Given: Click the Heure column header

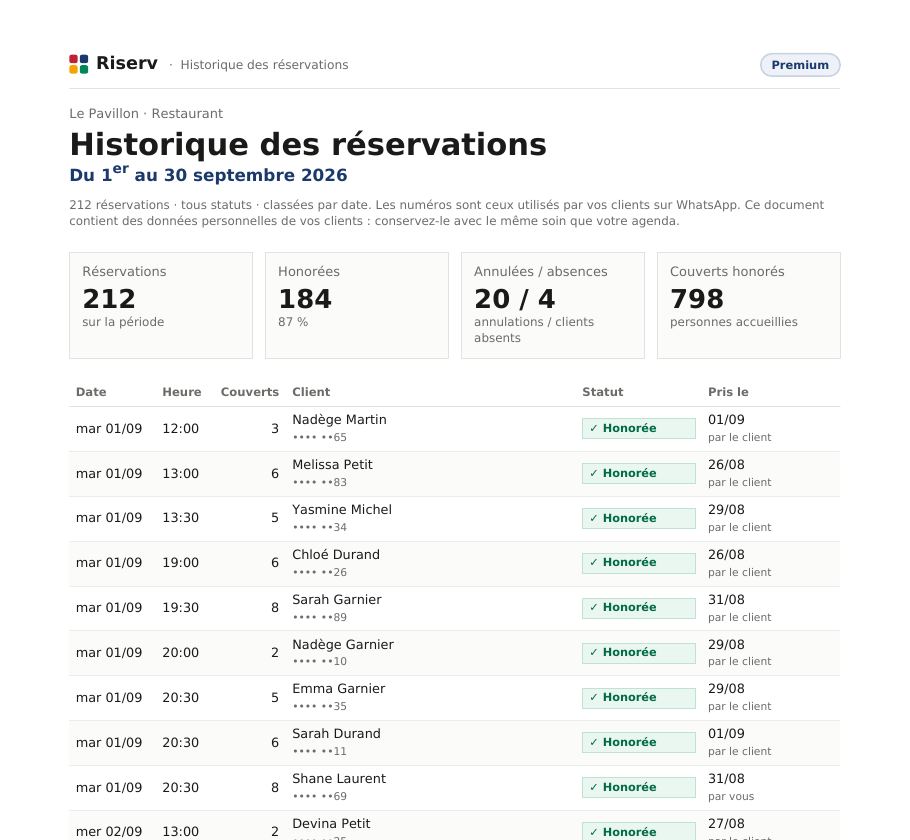Looking at the screenshot, I should click(182, 392).
